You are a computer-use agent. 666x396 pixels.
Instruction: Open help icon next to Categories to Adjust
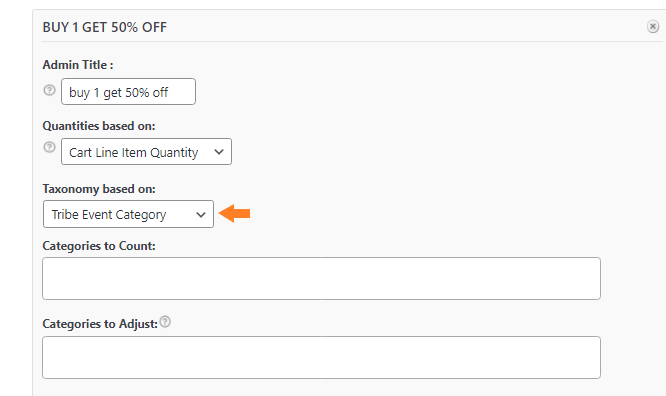(165, 322)
